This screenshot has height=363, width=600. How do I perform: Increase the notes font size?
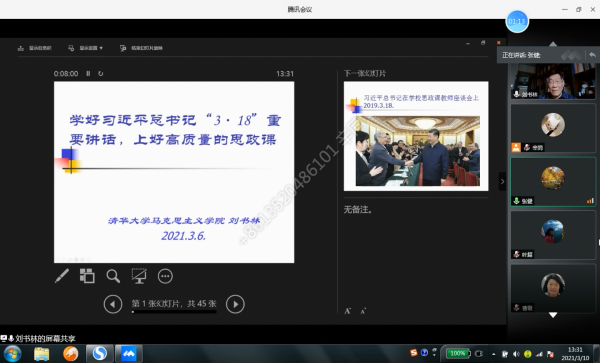[347, 311]
